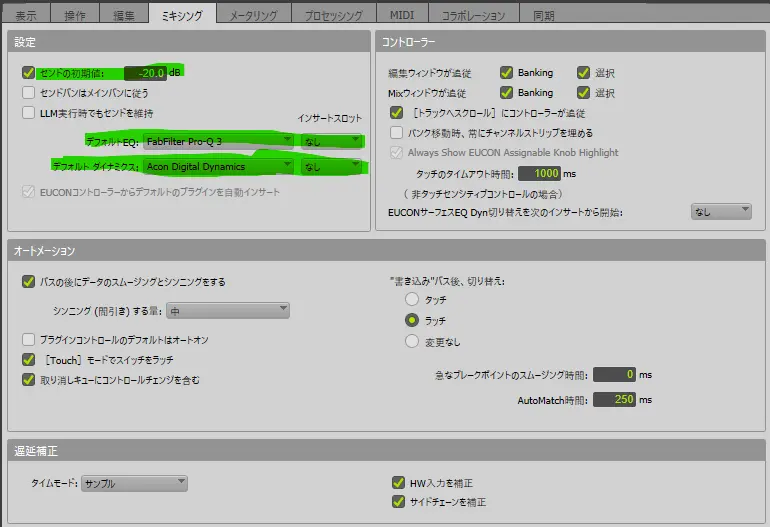Switch to the メータリング tab
The width and height of the screenshot is (770, 527).
pyautogui.click(x=254, y=15)
